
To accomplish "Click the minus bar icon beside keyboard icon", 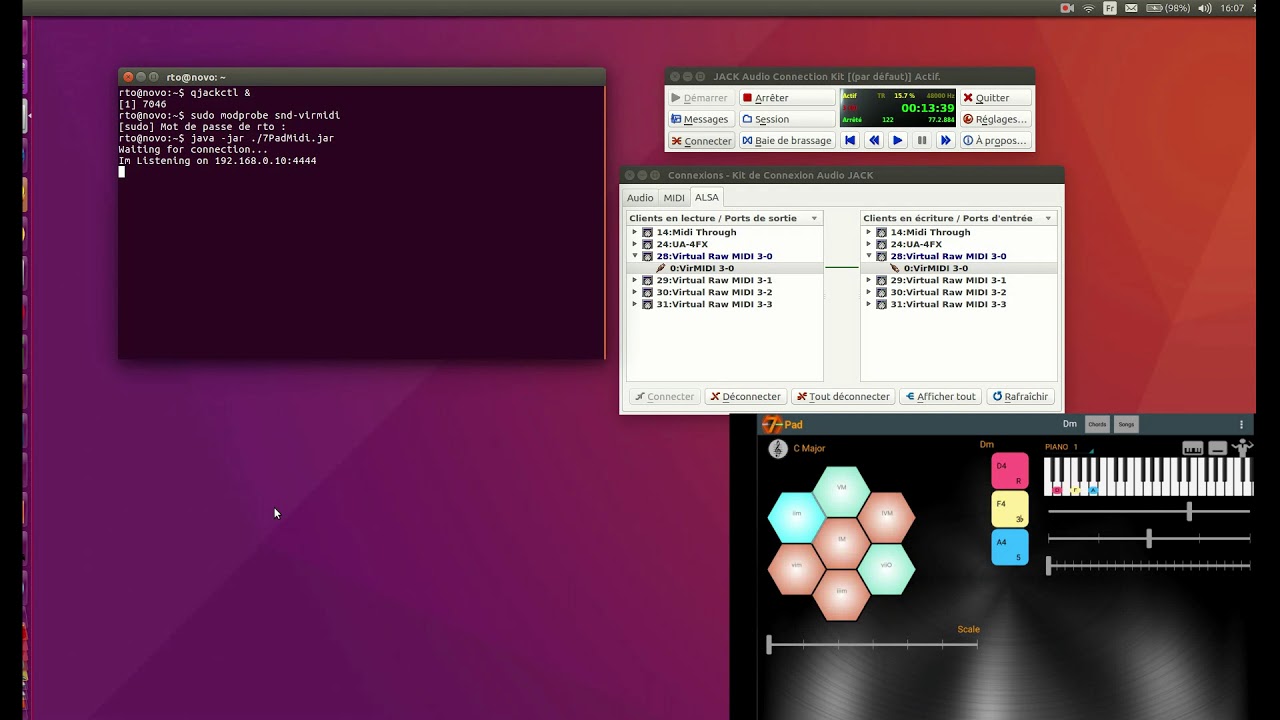I will [1218, 448].
